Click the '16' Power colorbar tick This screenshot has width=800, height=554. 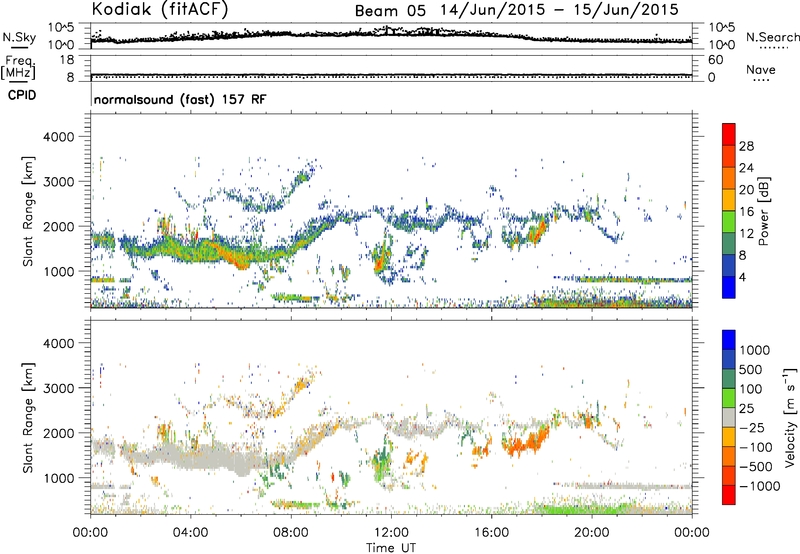[x=746, y=212]
